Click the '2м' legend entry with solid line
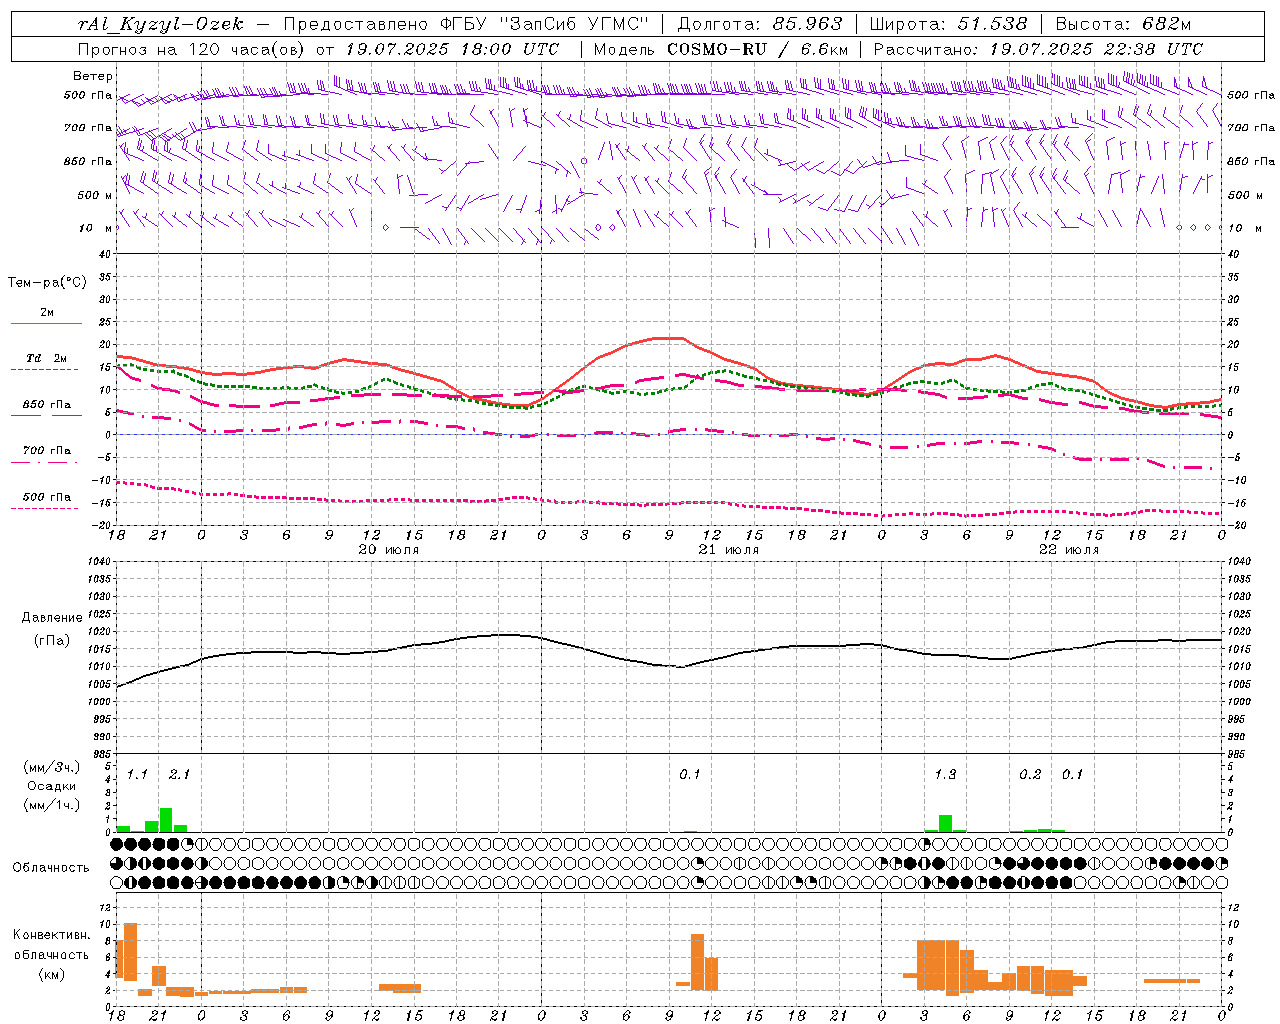The width and height of the screenshot is (1280, 1024). tap(47, 313)
